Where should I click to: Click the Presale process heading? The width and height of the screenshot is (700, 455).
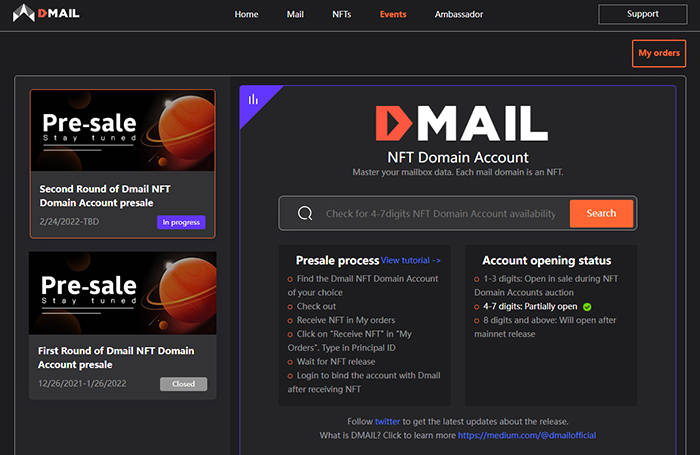coord(337,260)
